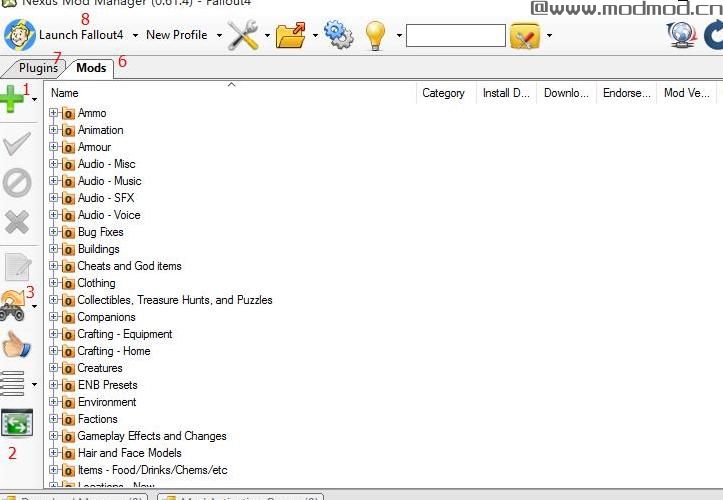Launch Fallout4 from the toolbar
Image resolution: width=723 pixels, height=500 pixels.
click(x=80, y=35)
